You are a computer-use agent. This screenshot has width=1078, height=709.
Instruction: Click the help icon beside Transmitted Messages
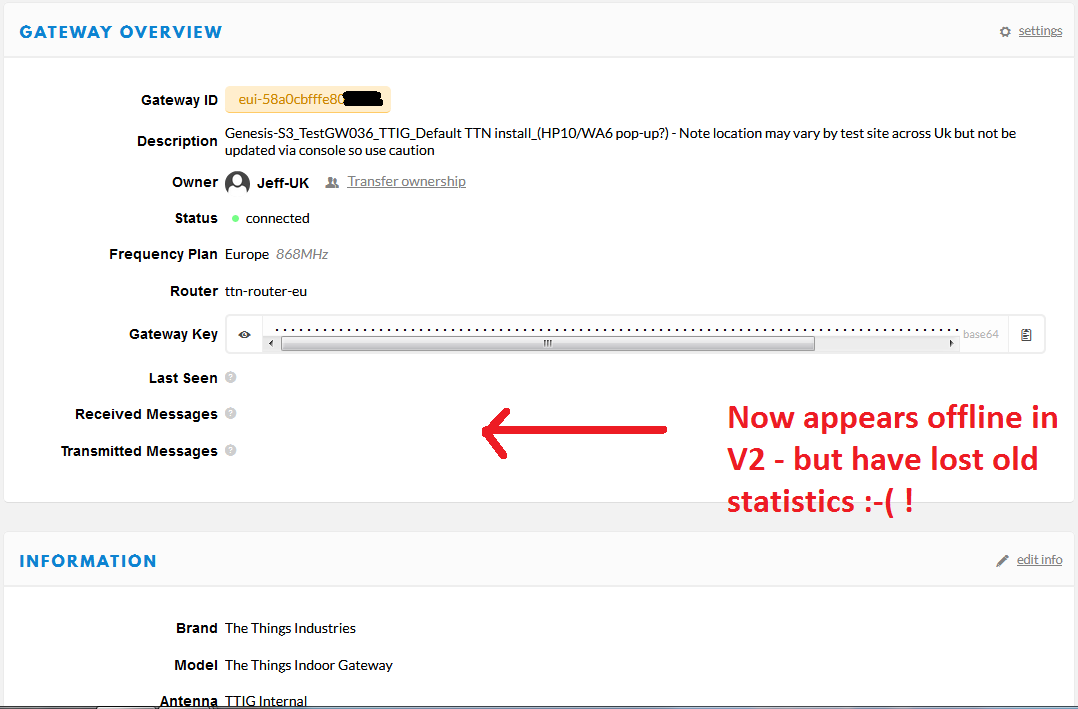231,451
